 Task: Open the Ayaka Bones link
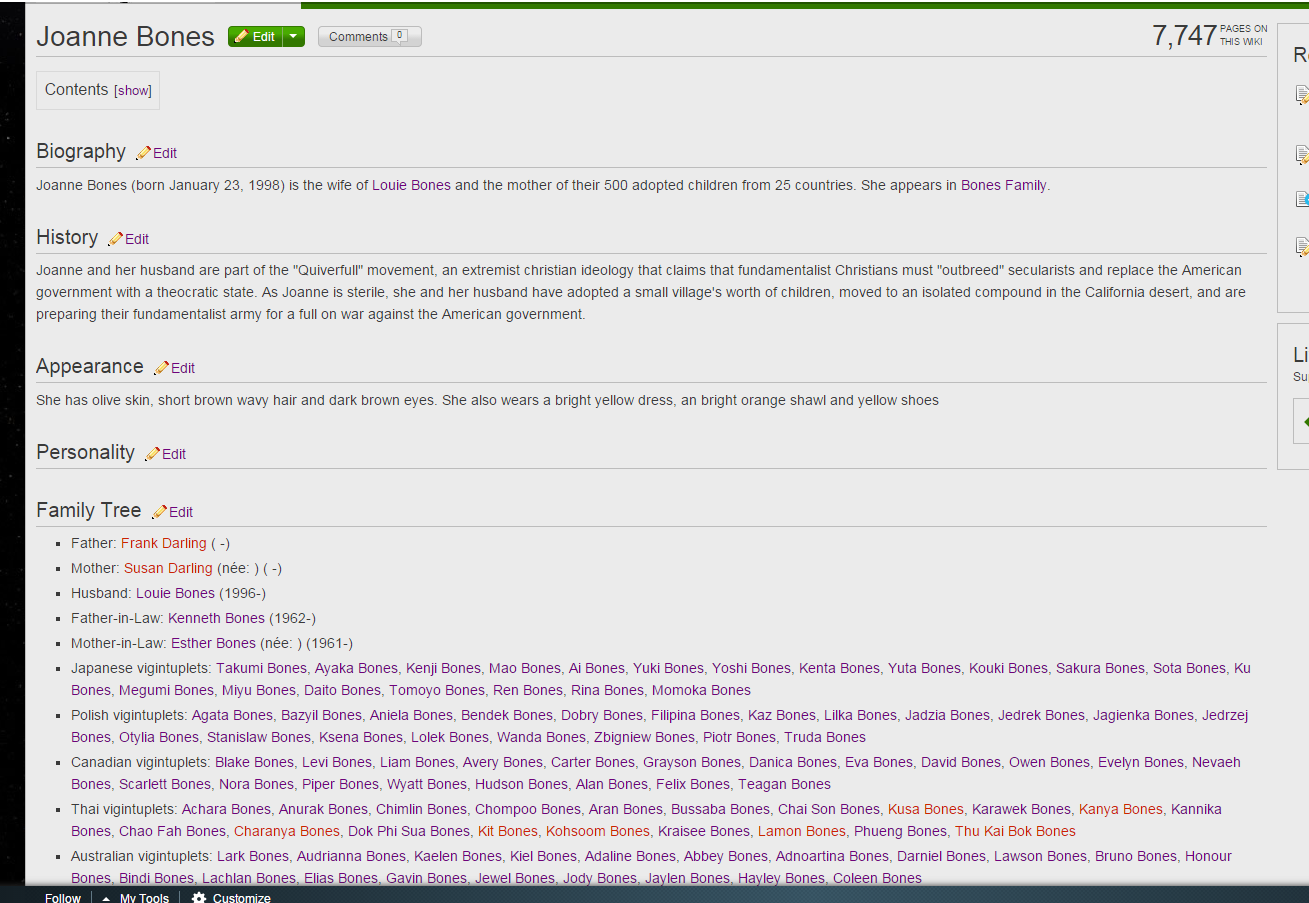pos(356,668)
